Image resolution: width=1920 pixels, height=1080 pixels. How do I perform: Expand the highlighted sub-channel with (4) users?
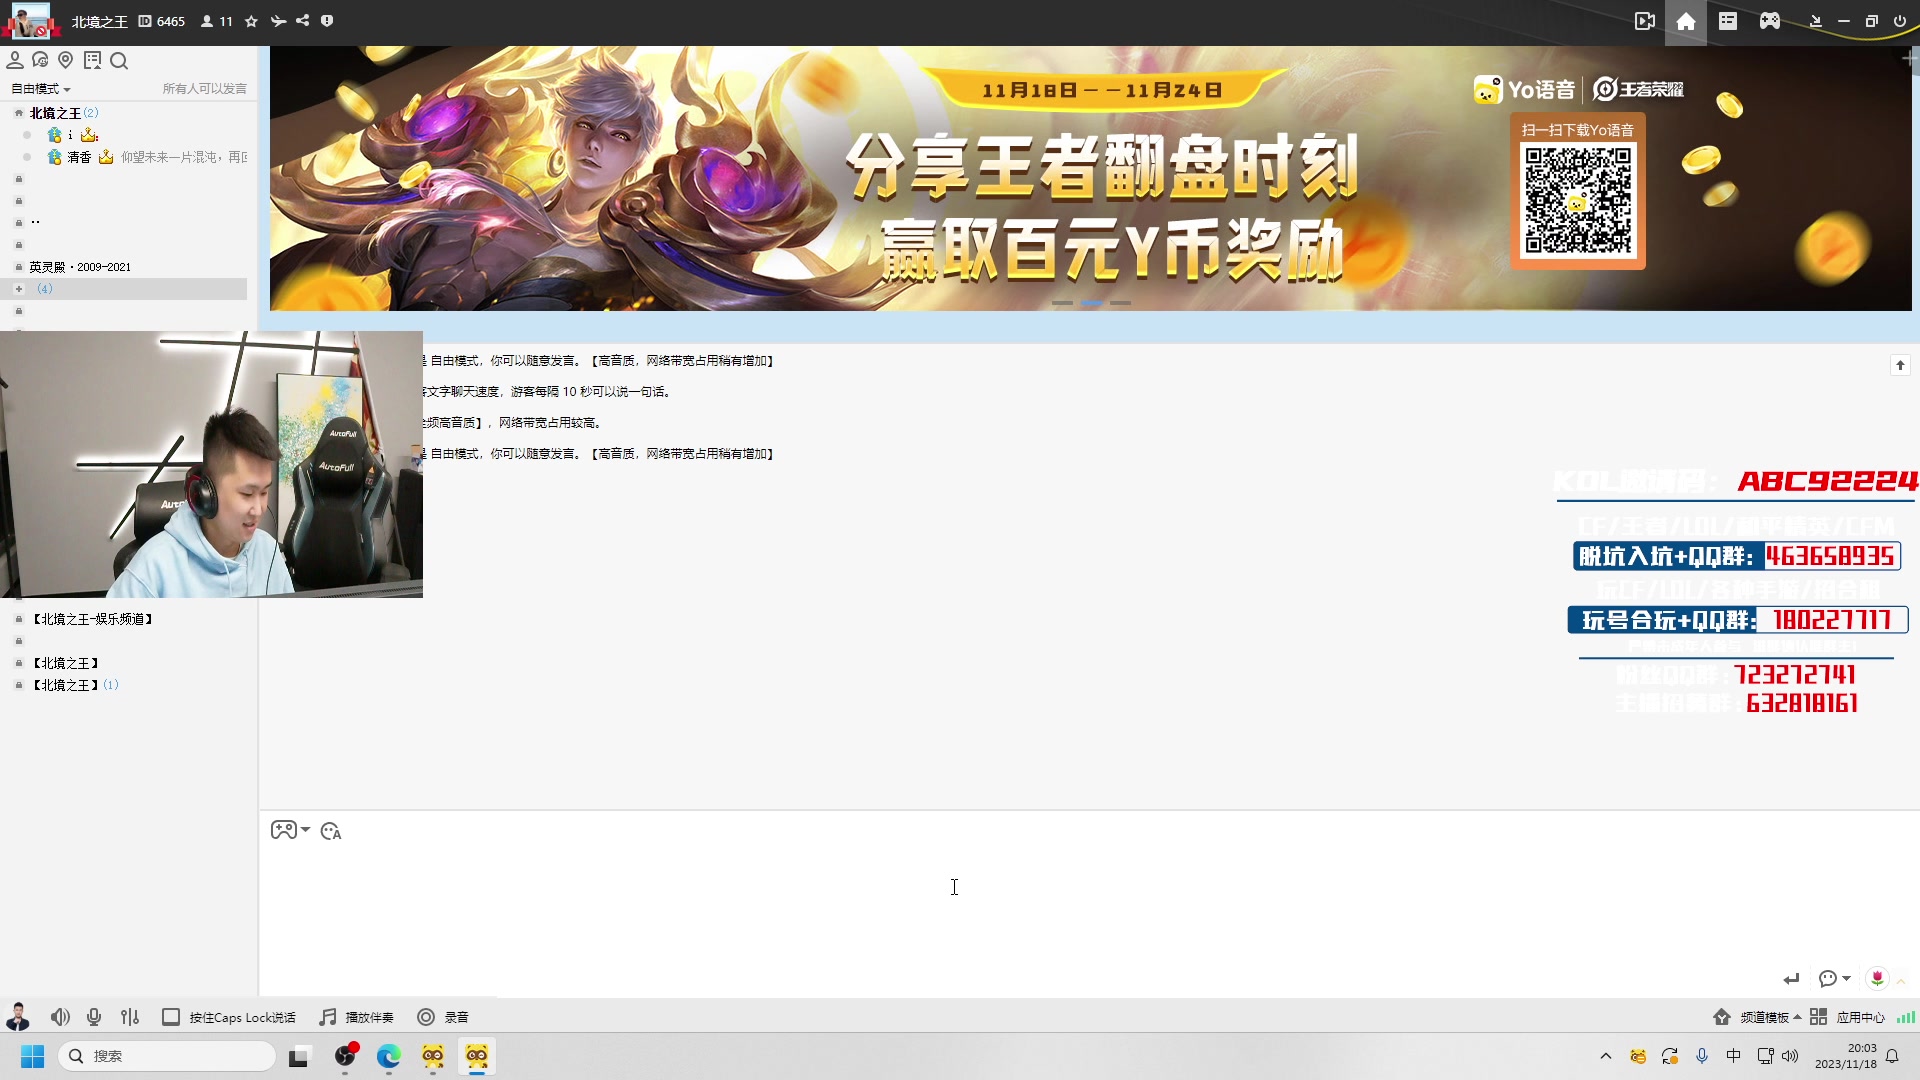(19, 289)
